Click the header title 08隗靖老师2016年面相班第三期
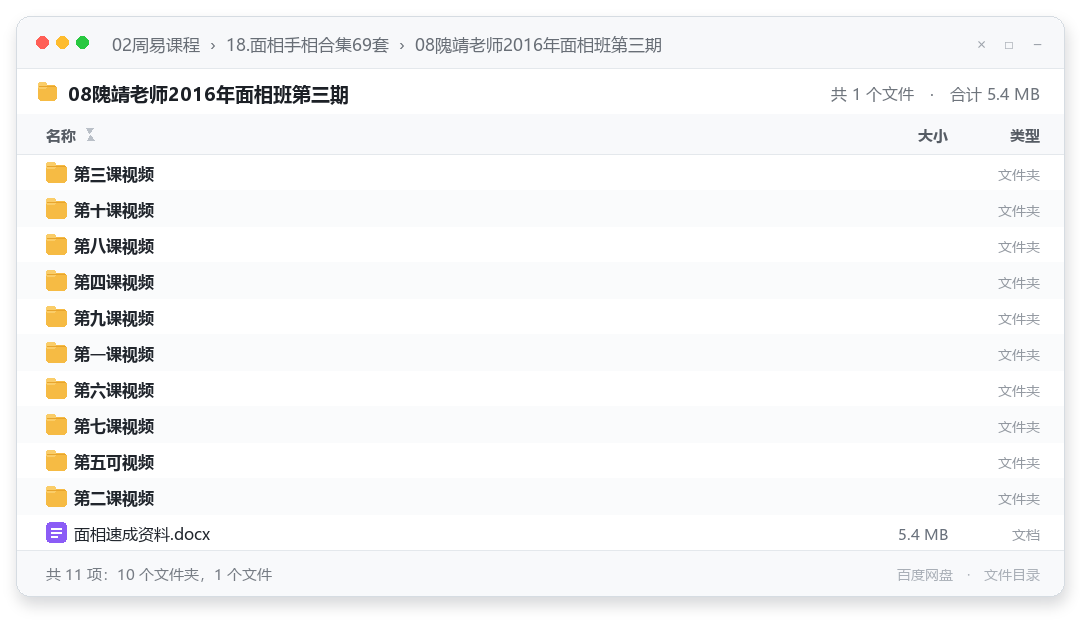Screen dimensions: 1080x620 coord(208,94)
